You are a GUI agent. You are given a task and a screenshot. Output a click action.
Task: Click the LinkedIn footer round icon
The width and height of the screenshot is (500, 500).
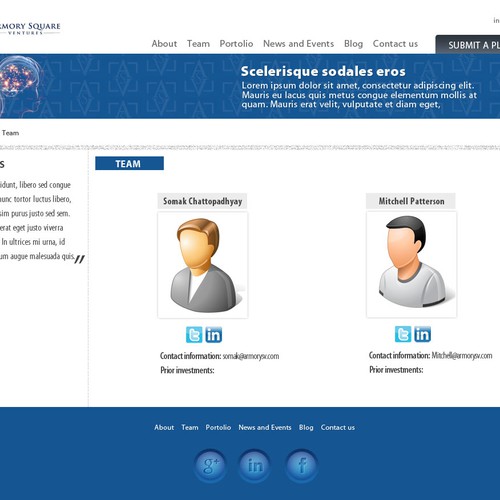coord(255,465)
